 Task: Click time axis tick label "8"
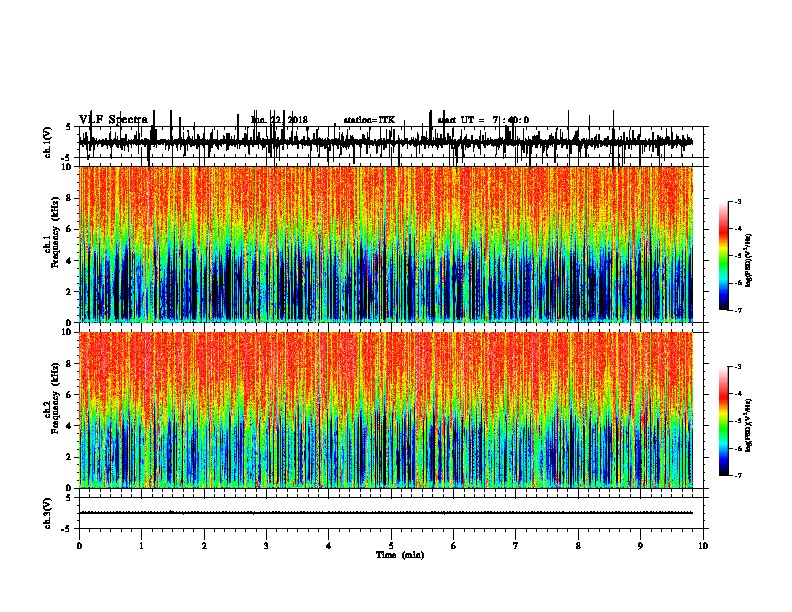(x=578, y=546)
